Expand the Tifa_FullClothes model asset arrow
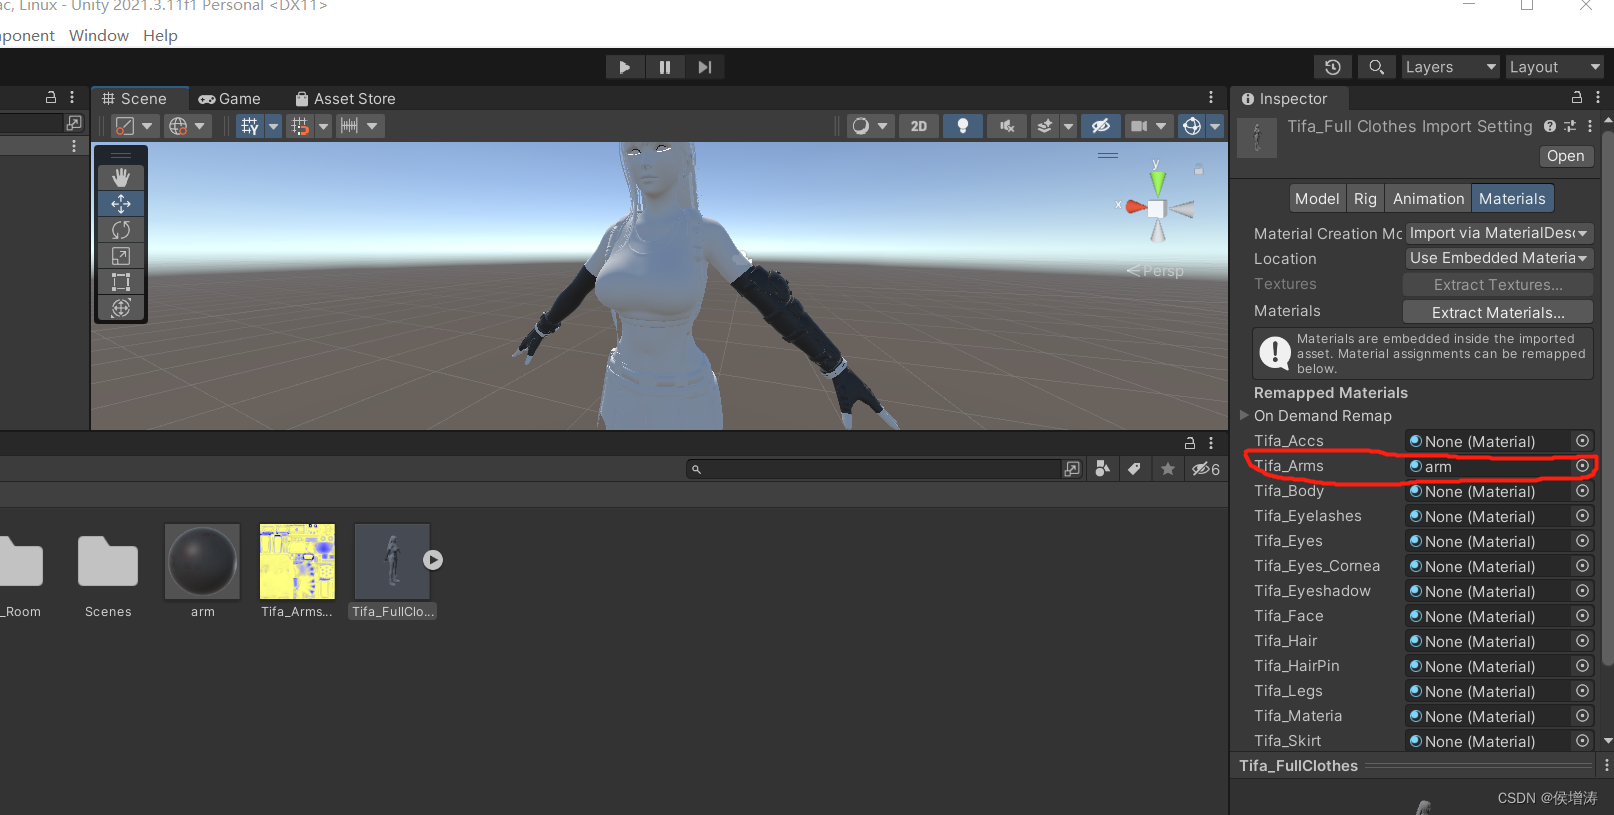Viewport: 1614px width, 815px height. [x=432, y=560]
